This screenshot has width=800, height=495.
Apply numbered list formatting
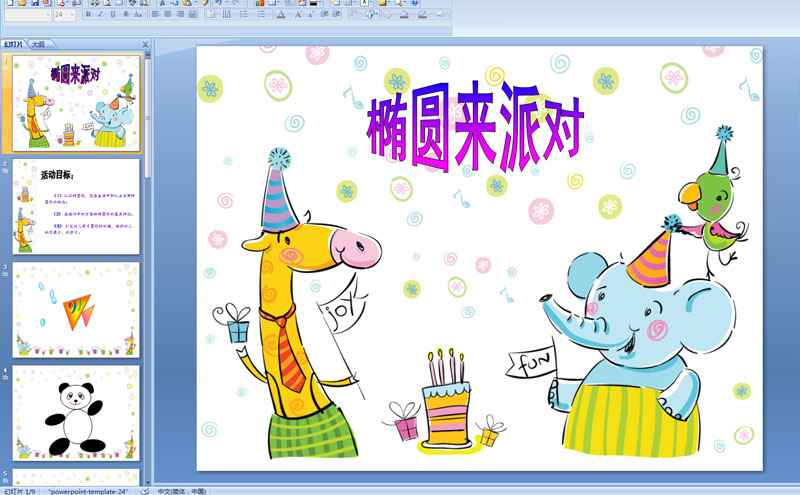click(x=245, y=14)
